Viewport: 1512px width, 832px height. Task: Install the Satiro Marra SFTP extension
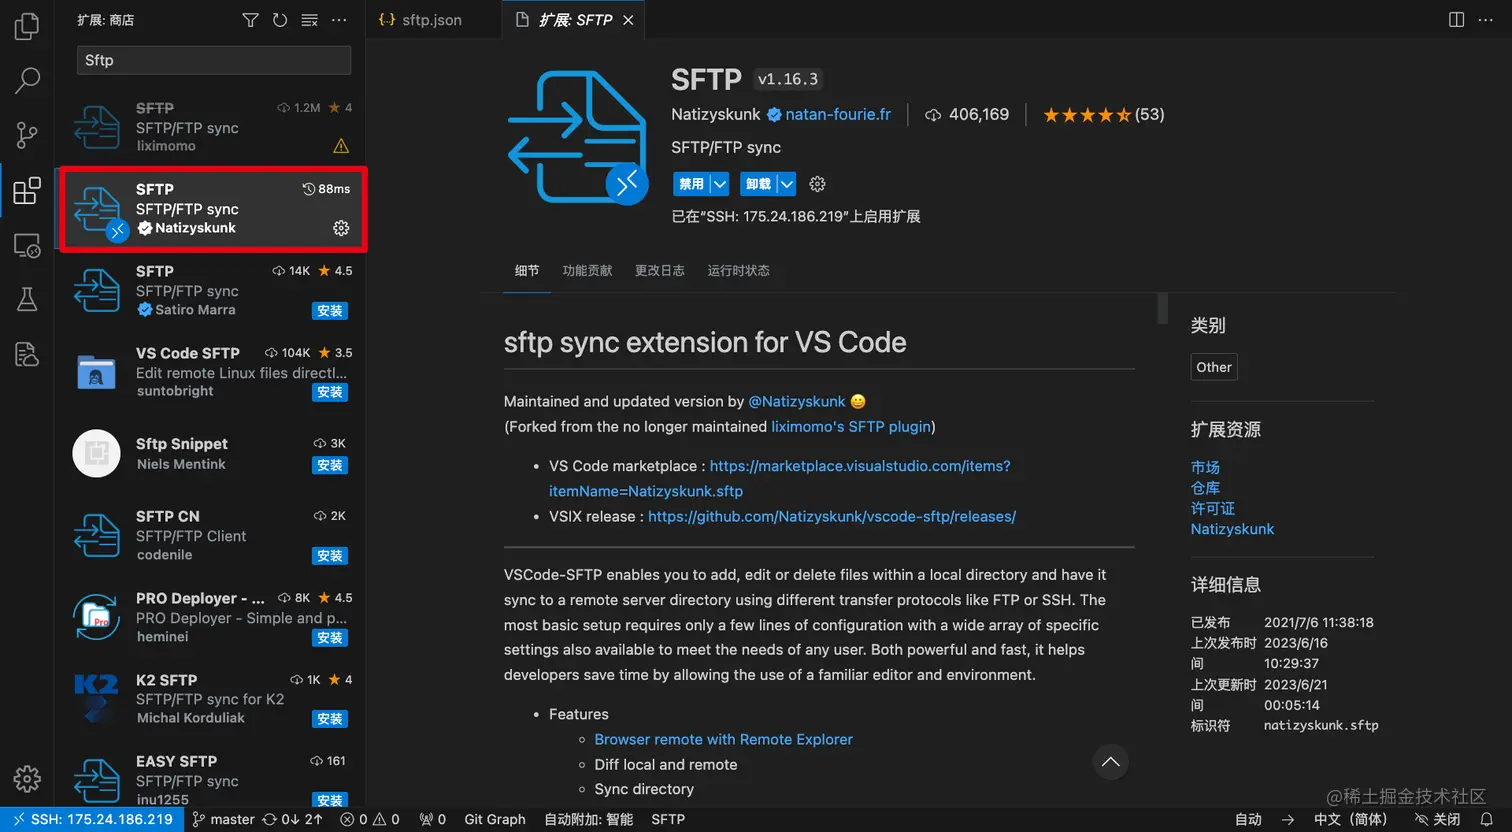(330, 311)
